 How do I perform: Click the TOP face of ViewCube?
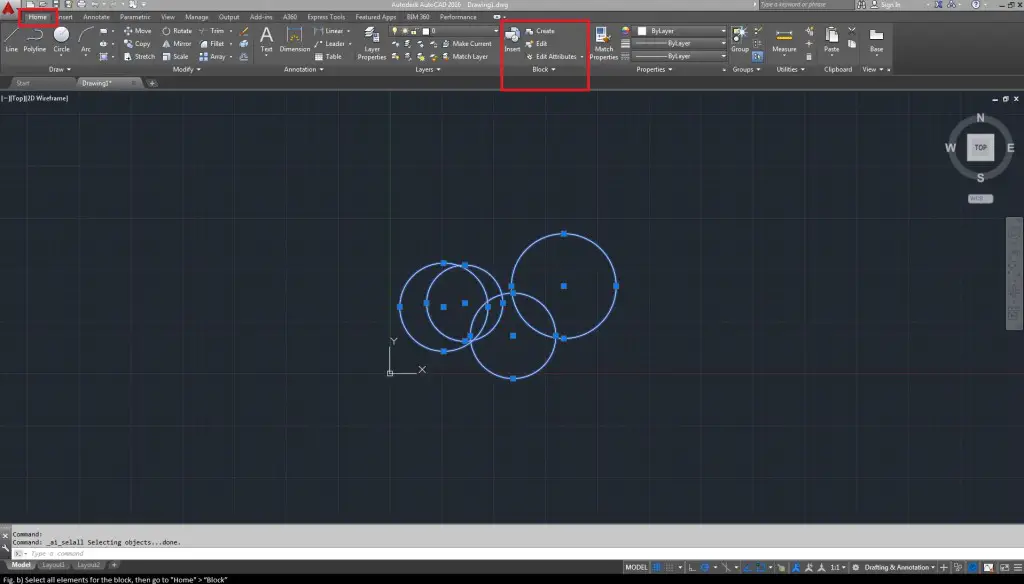tap(980, 148)
